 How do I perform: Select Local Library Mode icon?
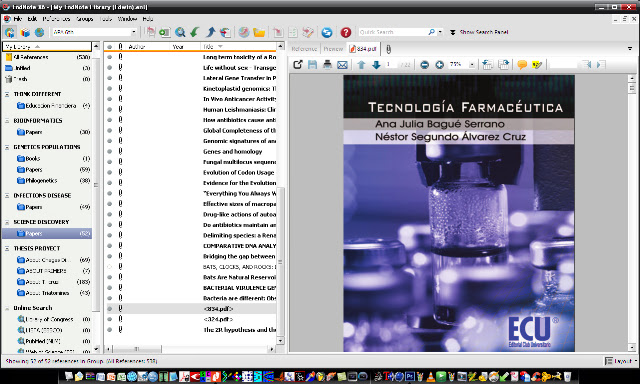tap(25, 32)
